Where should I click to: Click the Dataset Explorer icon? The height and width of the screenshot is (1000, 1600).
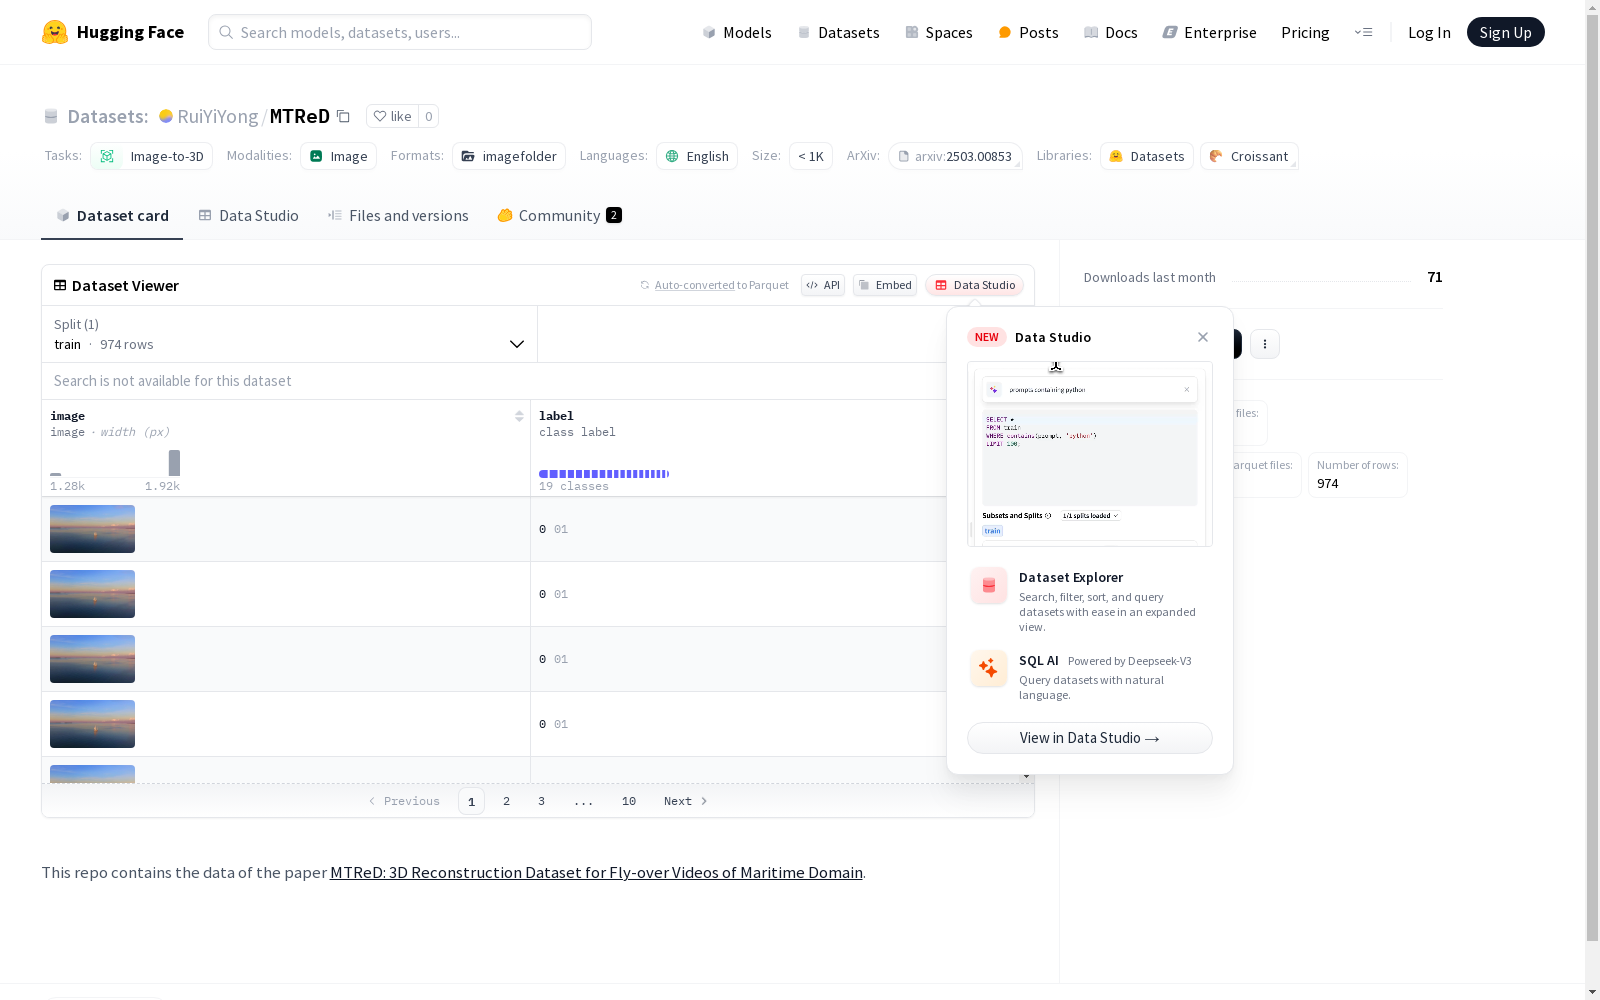(x=989, y=586)
